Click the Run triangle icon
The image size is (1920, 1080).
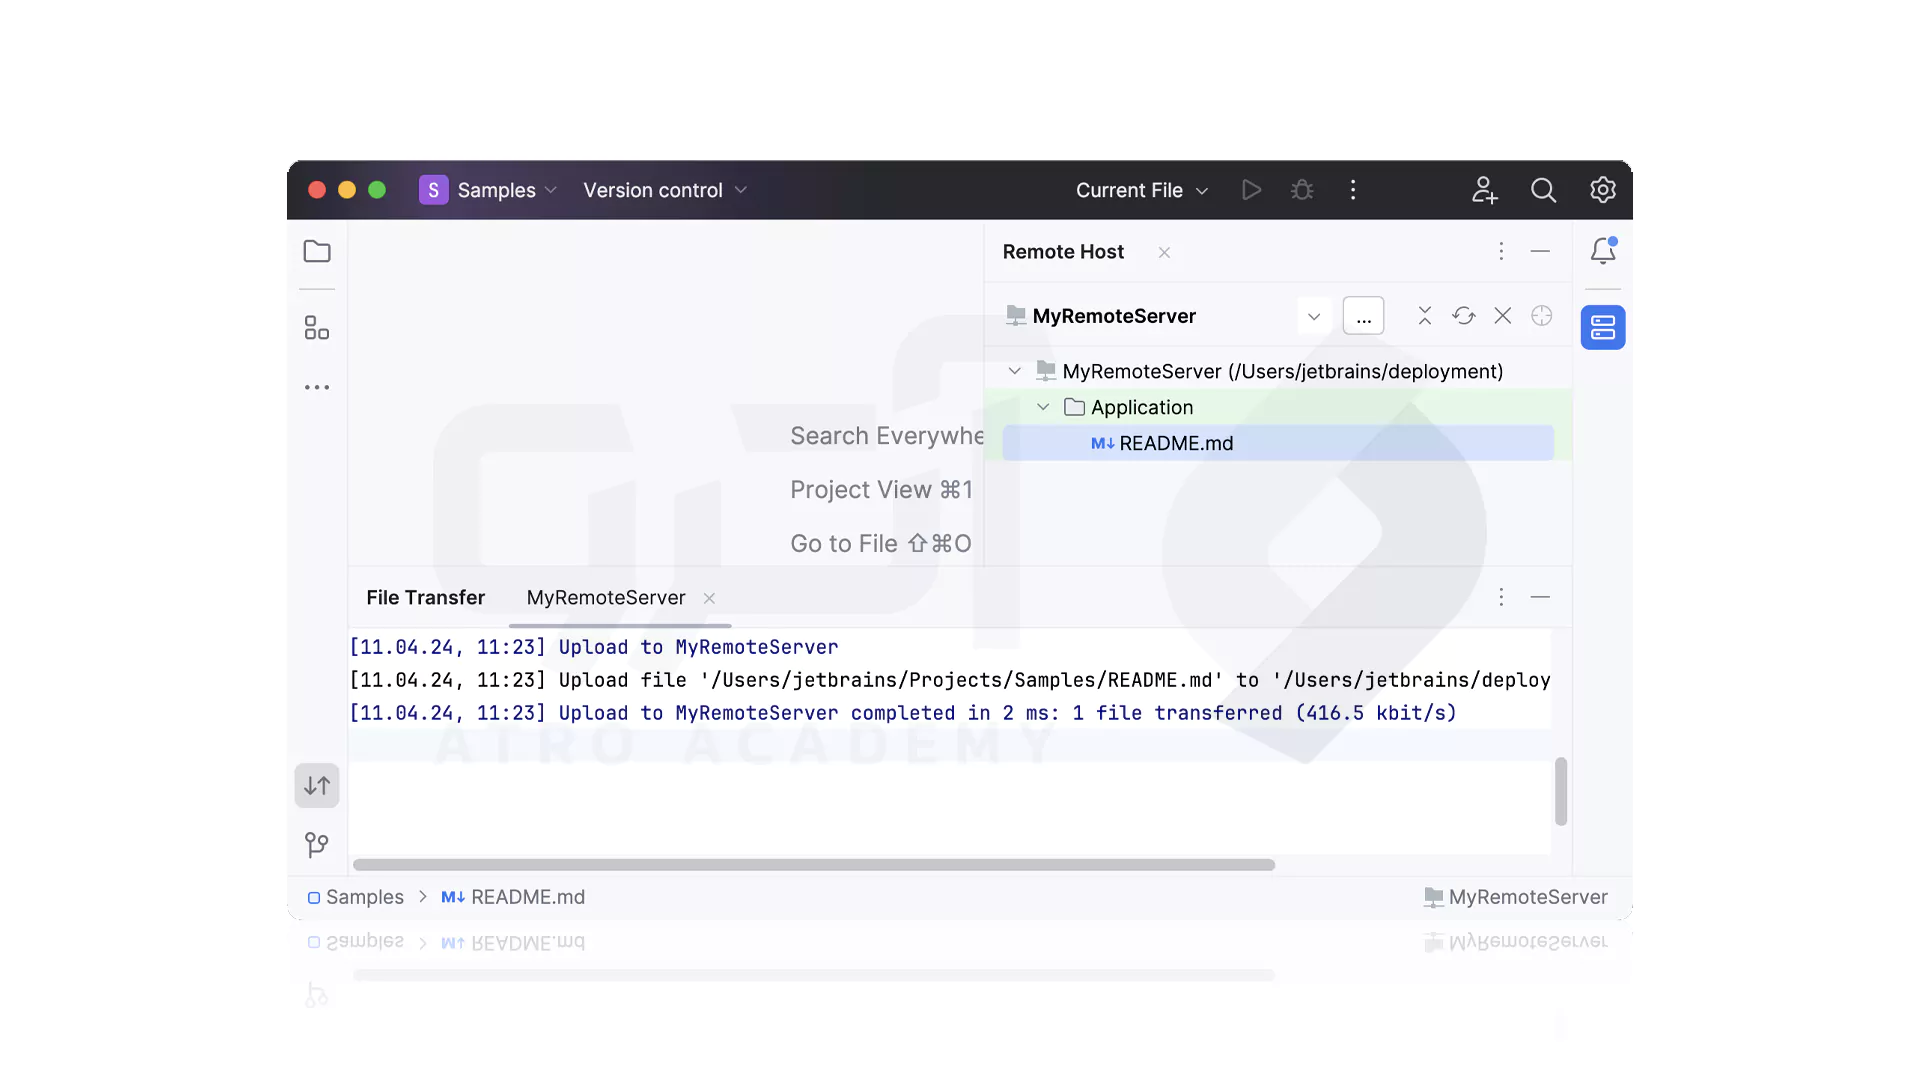[1251, 190]
